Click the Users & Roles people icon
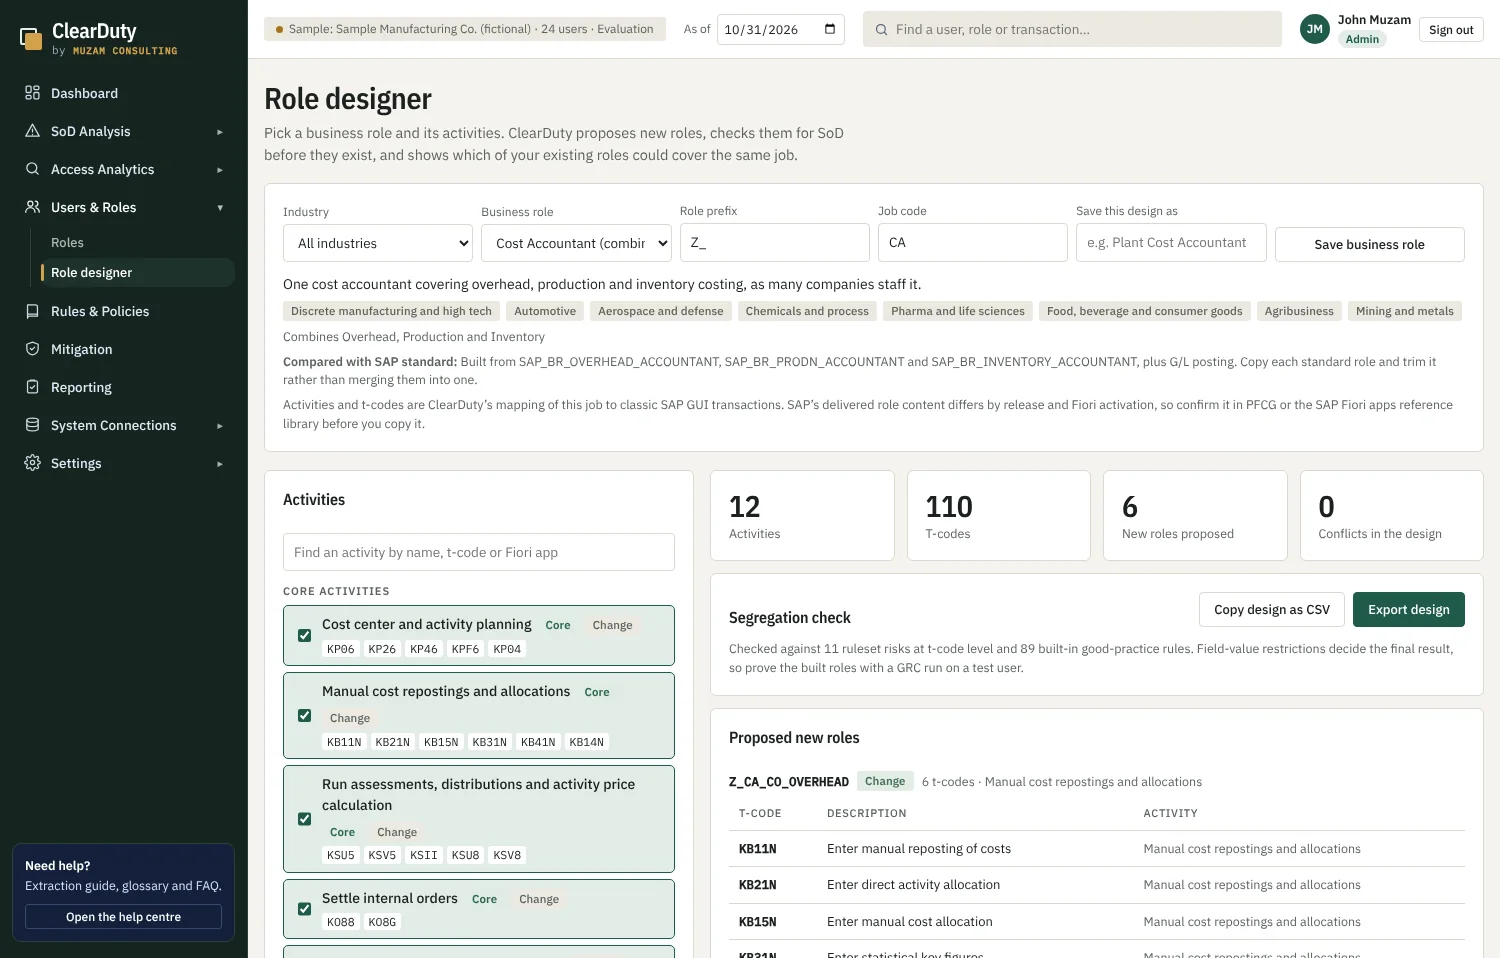This screenshot has width=1500, height=958. pos(32,207)
